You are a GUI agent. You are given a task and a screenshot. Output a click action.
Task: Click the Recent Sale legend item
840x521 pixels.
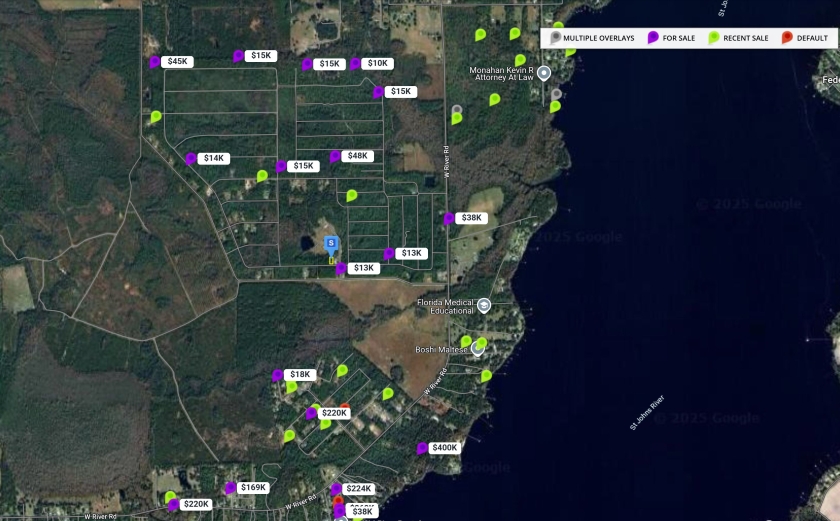point(738,38)
